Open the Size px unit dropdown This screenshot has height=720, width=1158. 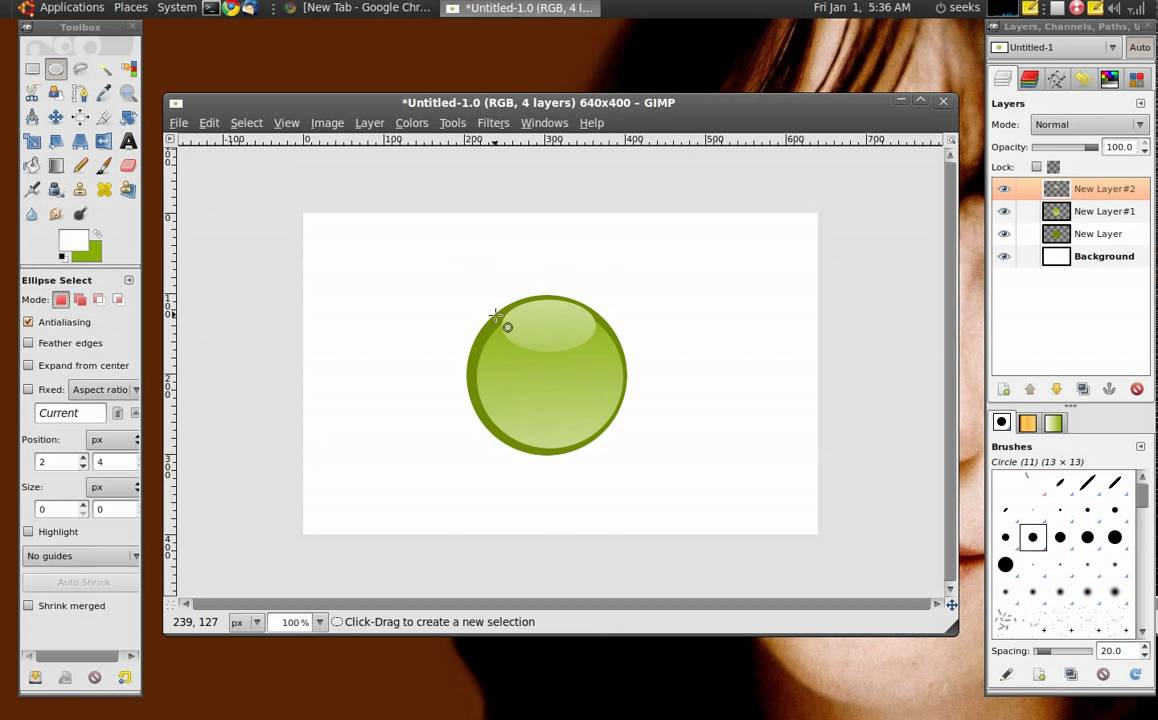coord(113,487)
